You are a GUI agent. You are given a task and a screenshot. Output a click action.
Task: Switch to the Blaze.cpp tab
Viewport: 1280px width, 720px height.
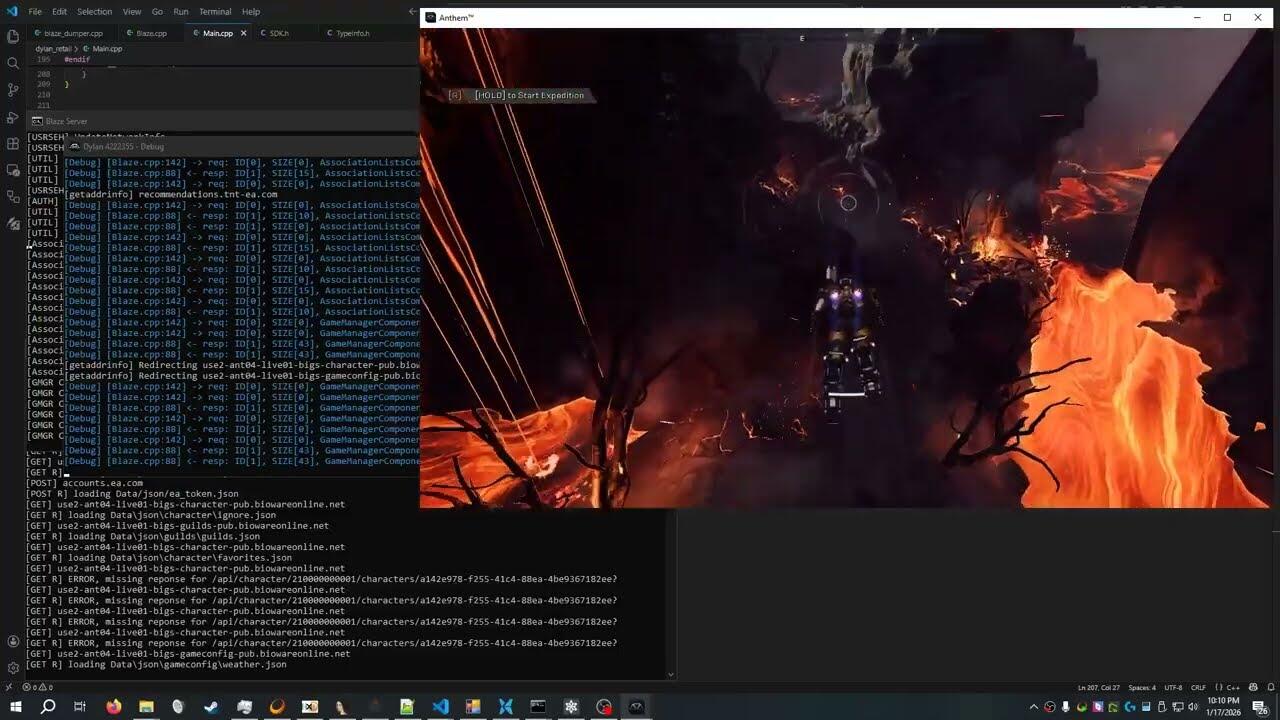(x=151, y=33)
